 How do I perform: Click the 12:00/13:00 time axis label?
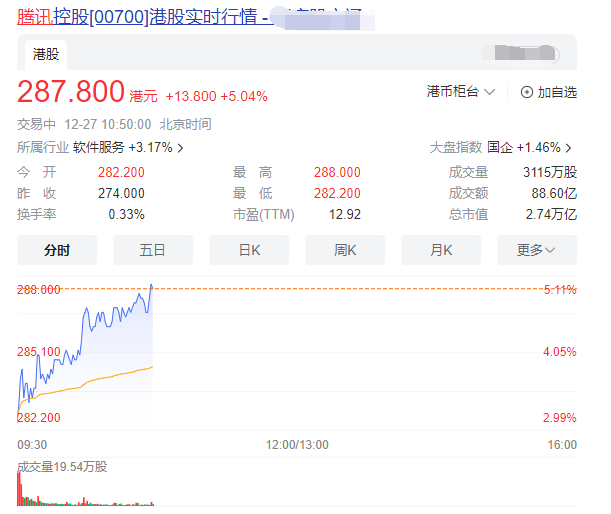click(297, 445)
